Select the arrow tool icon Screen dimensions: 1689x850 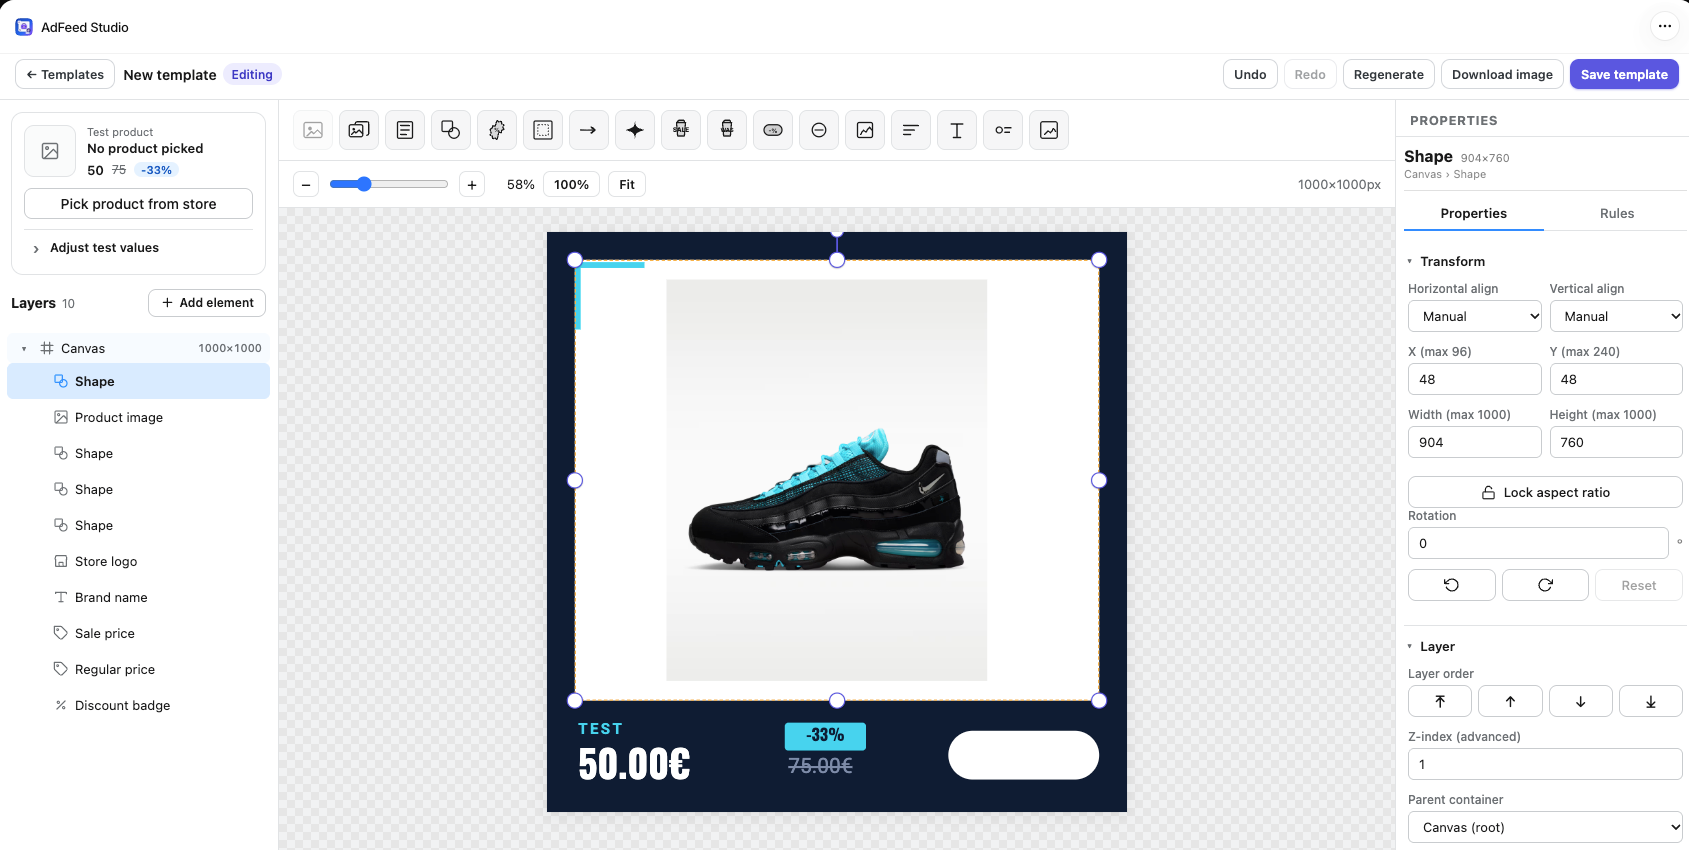(x=589, y=130)
